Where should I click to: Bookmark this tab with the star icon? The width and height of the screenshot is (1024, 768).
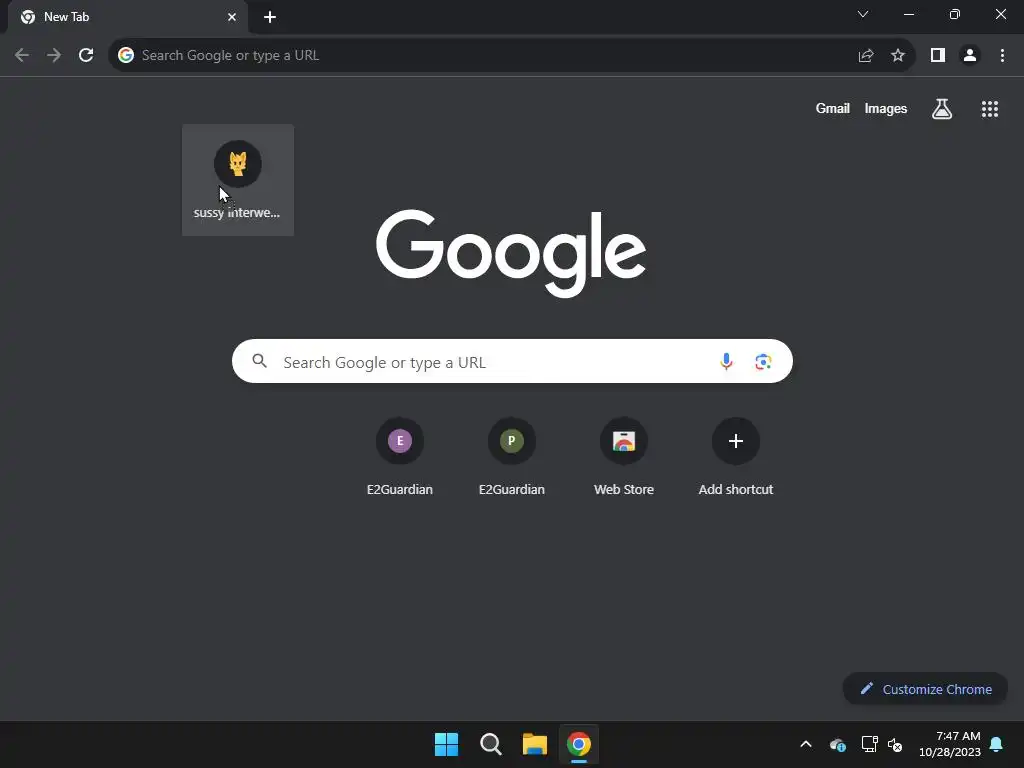coord(898,56)
